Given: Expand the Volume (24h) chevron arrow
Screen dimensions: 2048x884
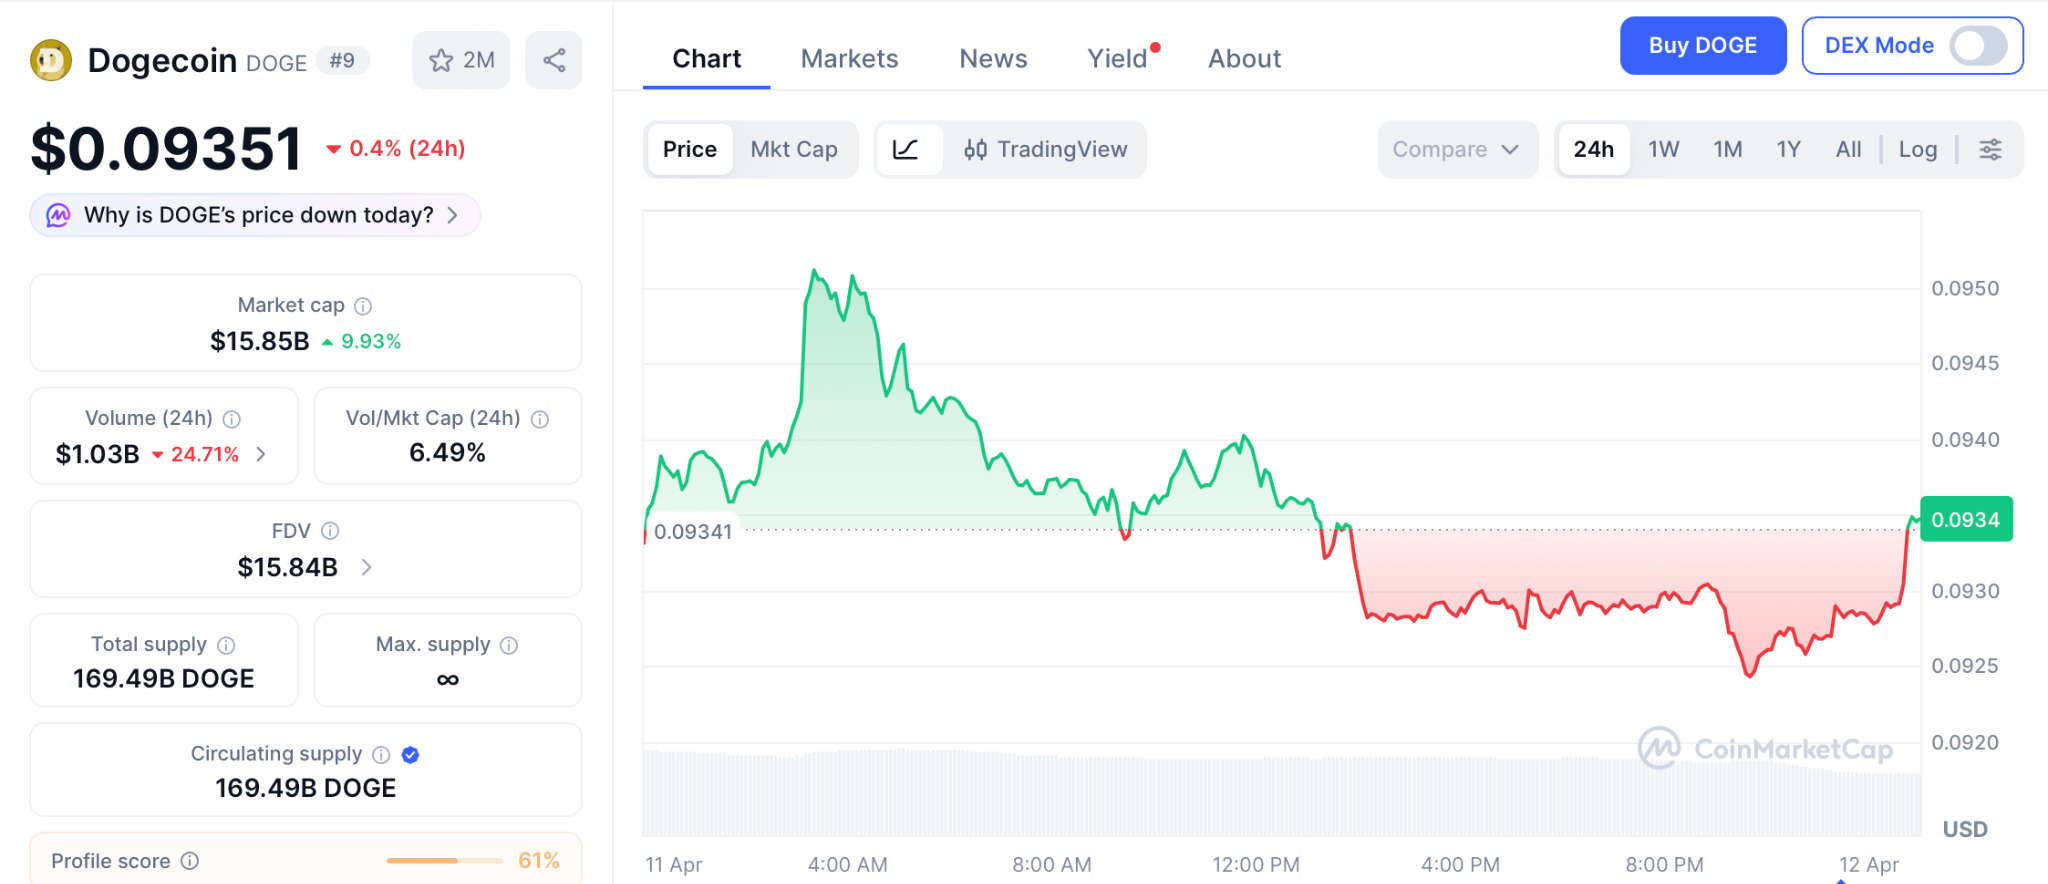Looking at the screenshot, I should (261, 454).
